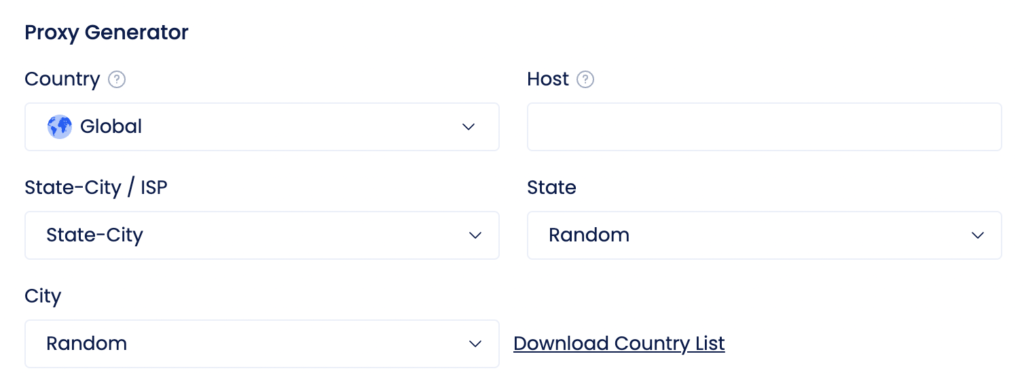Click the Country field label
1024x373 pixels.
pos(62,80)
